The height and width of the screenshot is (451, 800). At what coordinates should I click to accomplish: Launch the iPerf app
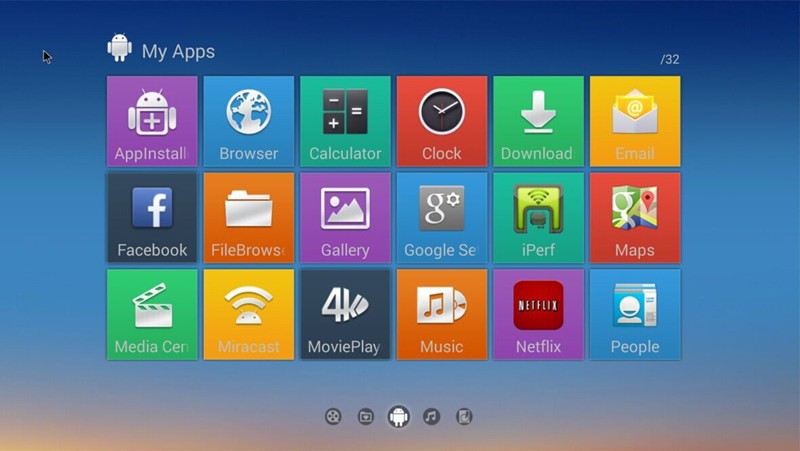pos(537,217)
